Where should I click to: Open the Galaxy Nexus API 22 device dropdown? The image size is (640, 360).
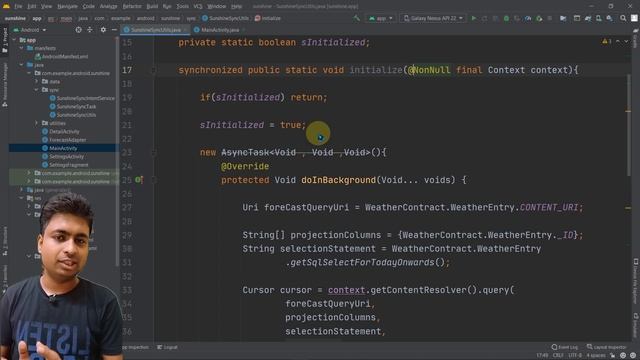[x=433, y=18]
